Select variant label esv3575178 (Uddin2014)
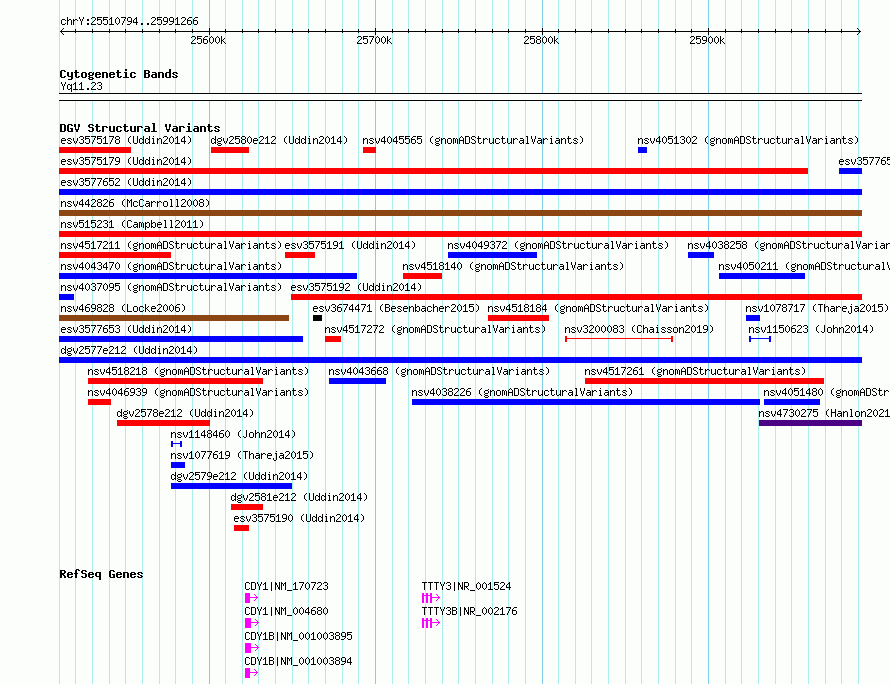890x684 pixels. tap(126, 140)
